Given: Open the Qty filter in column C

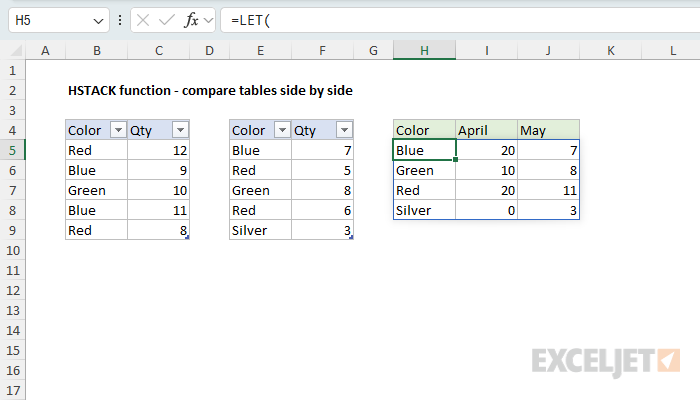Looking at the screenshot, I should (x=180, y=130).
